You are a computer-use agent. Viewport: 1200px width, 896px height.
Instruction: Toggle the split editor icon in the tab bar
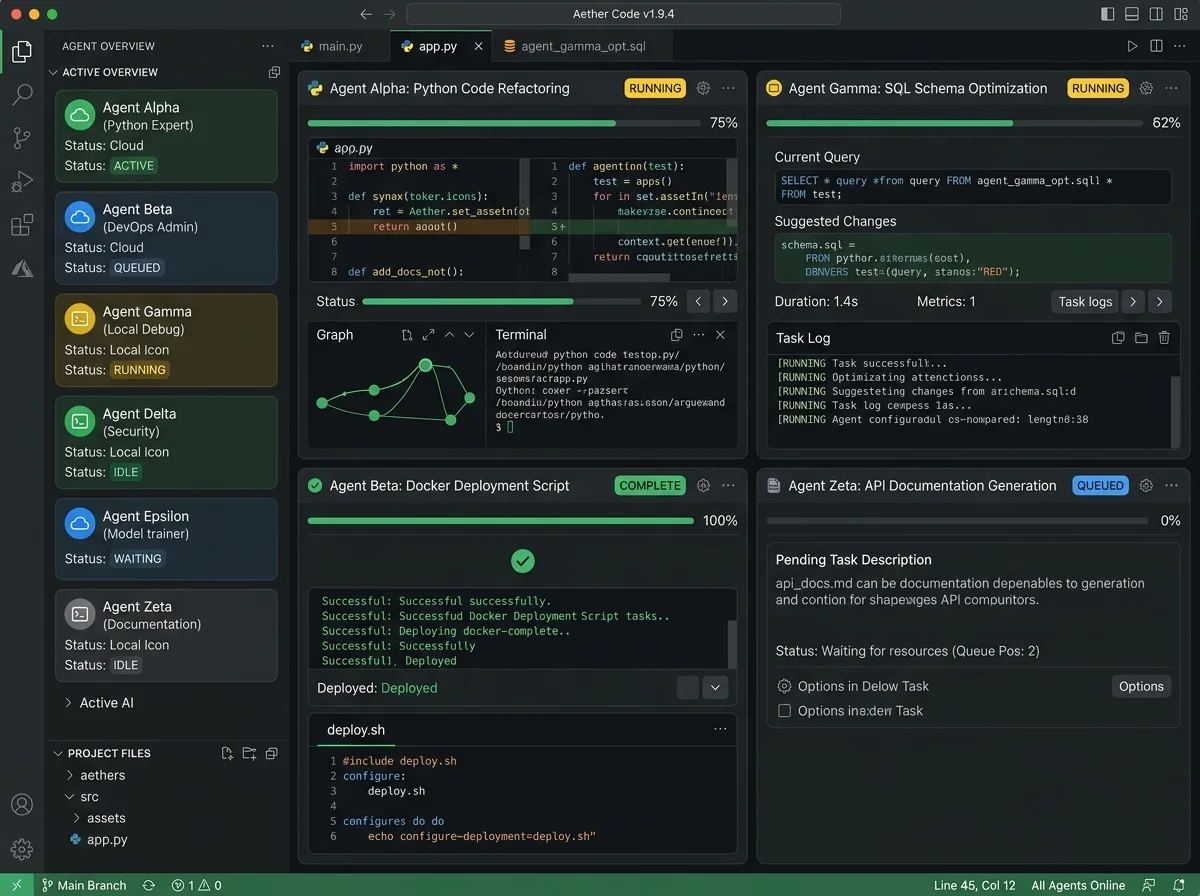(1156, 46)
